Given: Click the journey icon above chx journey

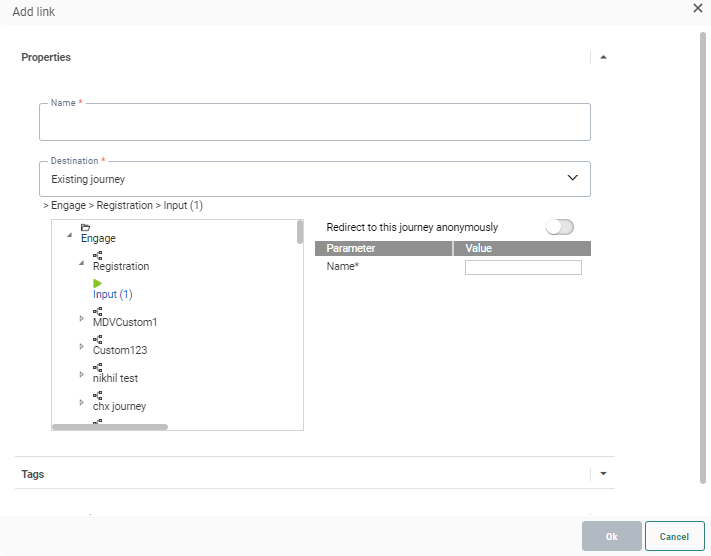Looking at the screenshot, I should tap(97, 396).
